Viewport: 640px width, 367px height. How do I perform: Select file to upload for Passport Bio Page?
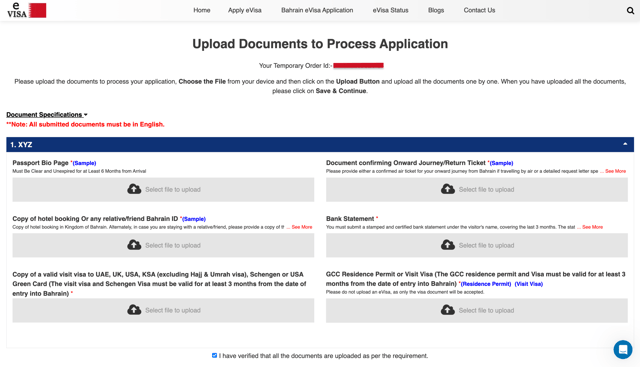pos(163,189)
